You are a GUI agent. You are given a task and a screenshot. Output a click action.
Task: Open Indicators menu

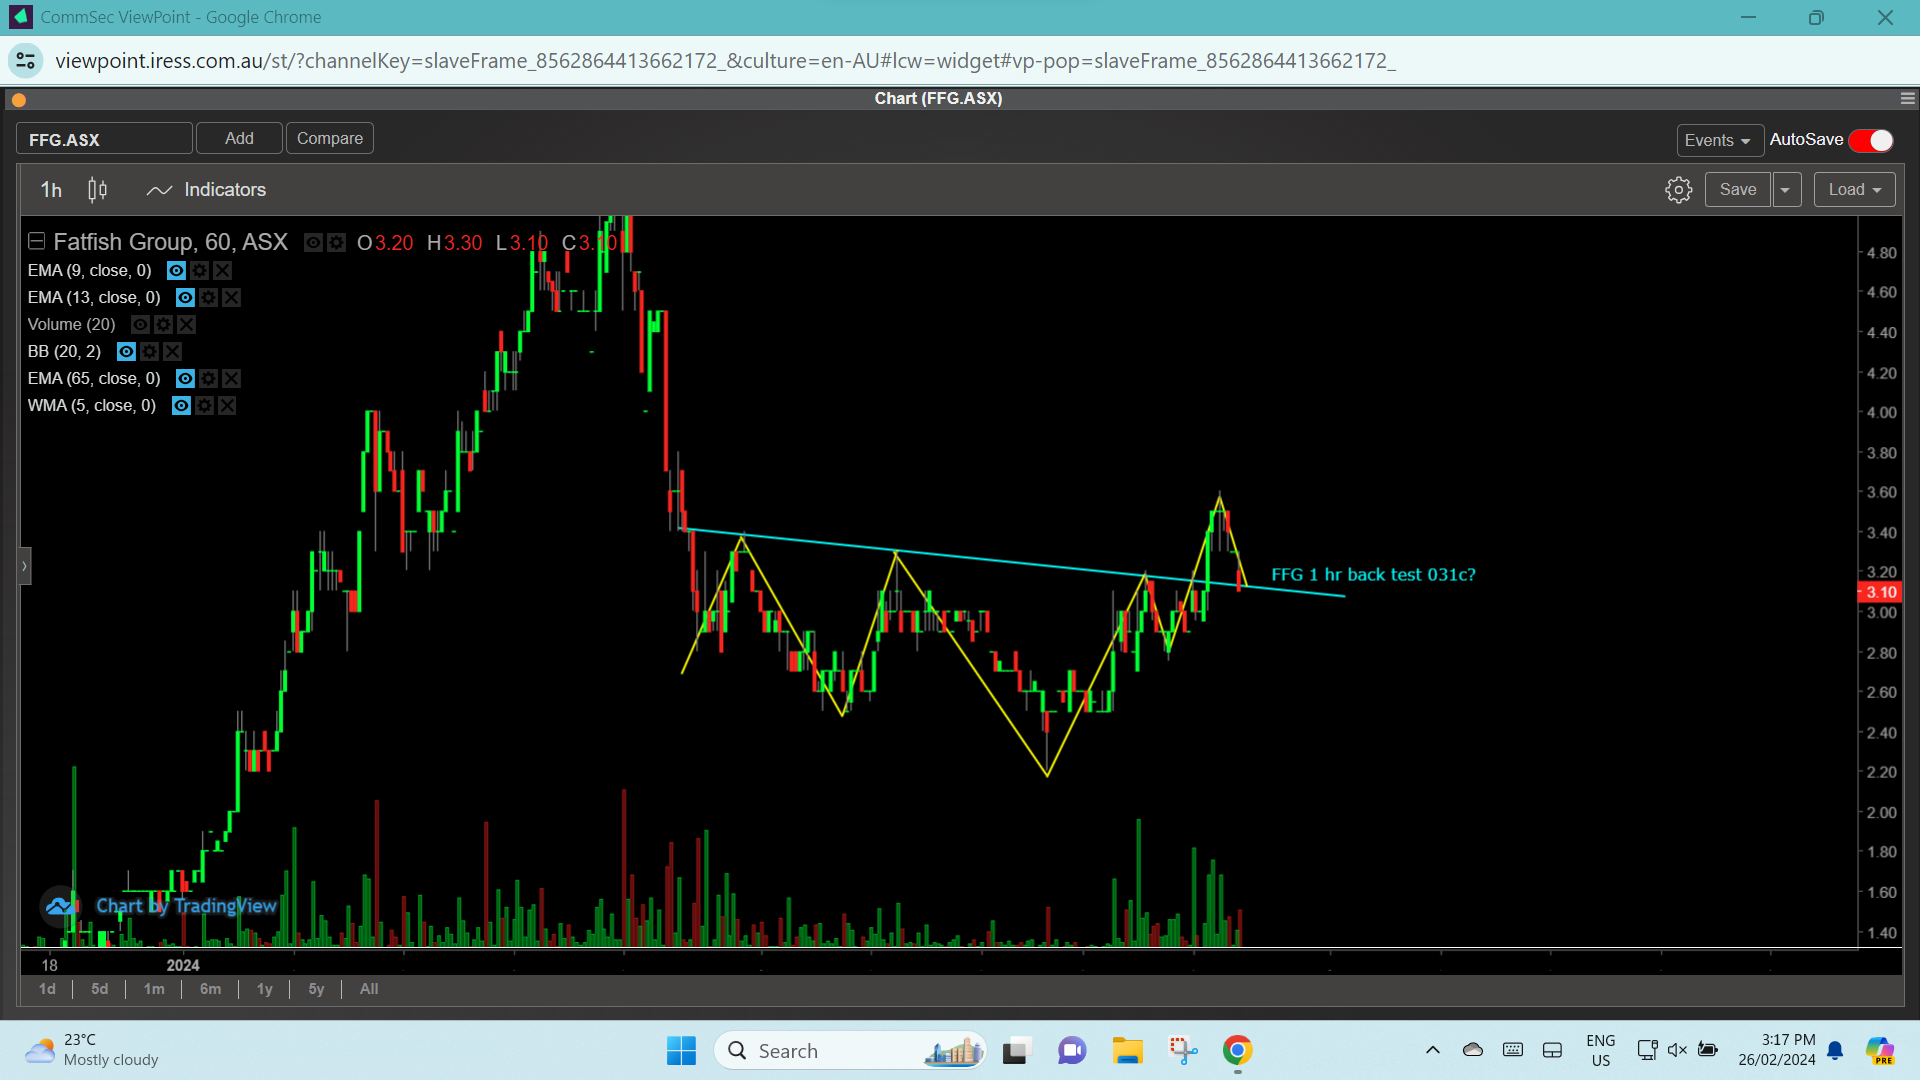click(x=206, y=190)
